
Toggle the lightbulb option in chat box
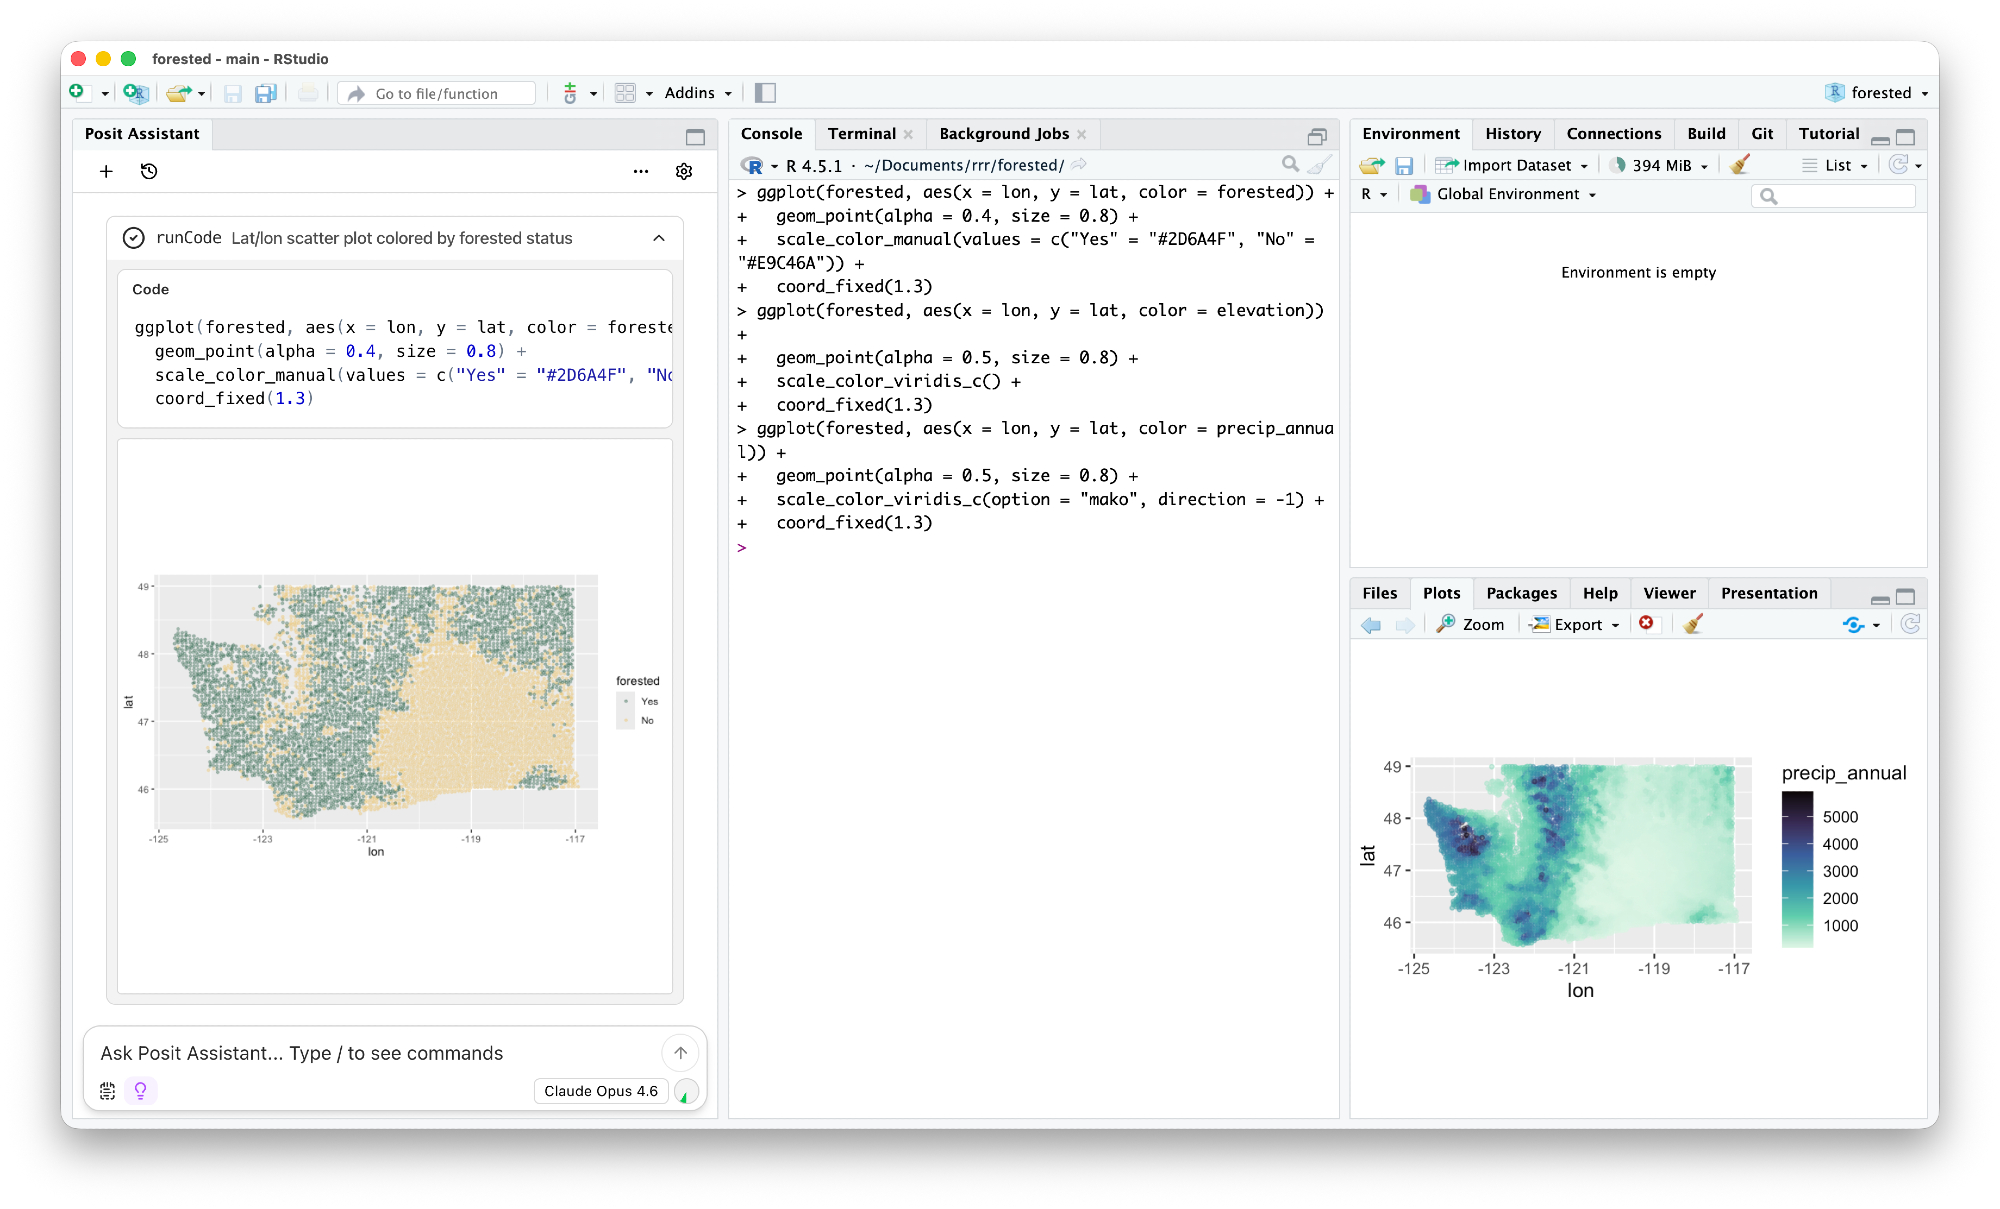pos(141,1090)
